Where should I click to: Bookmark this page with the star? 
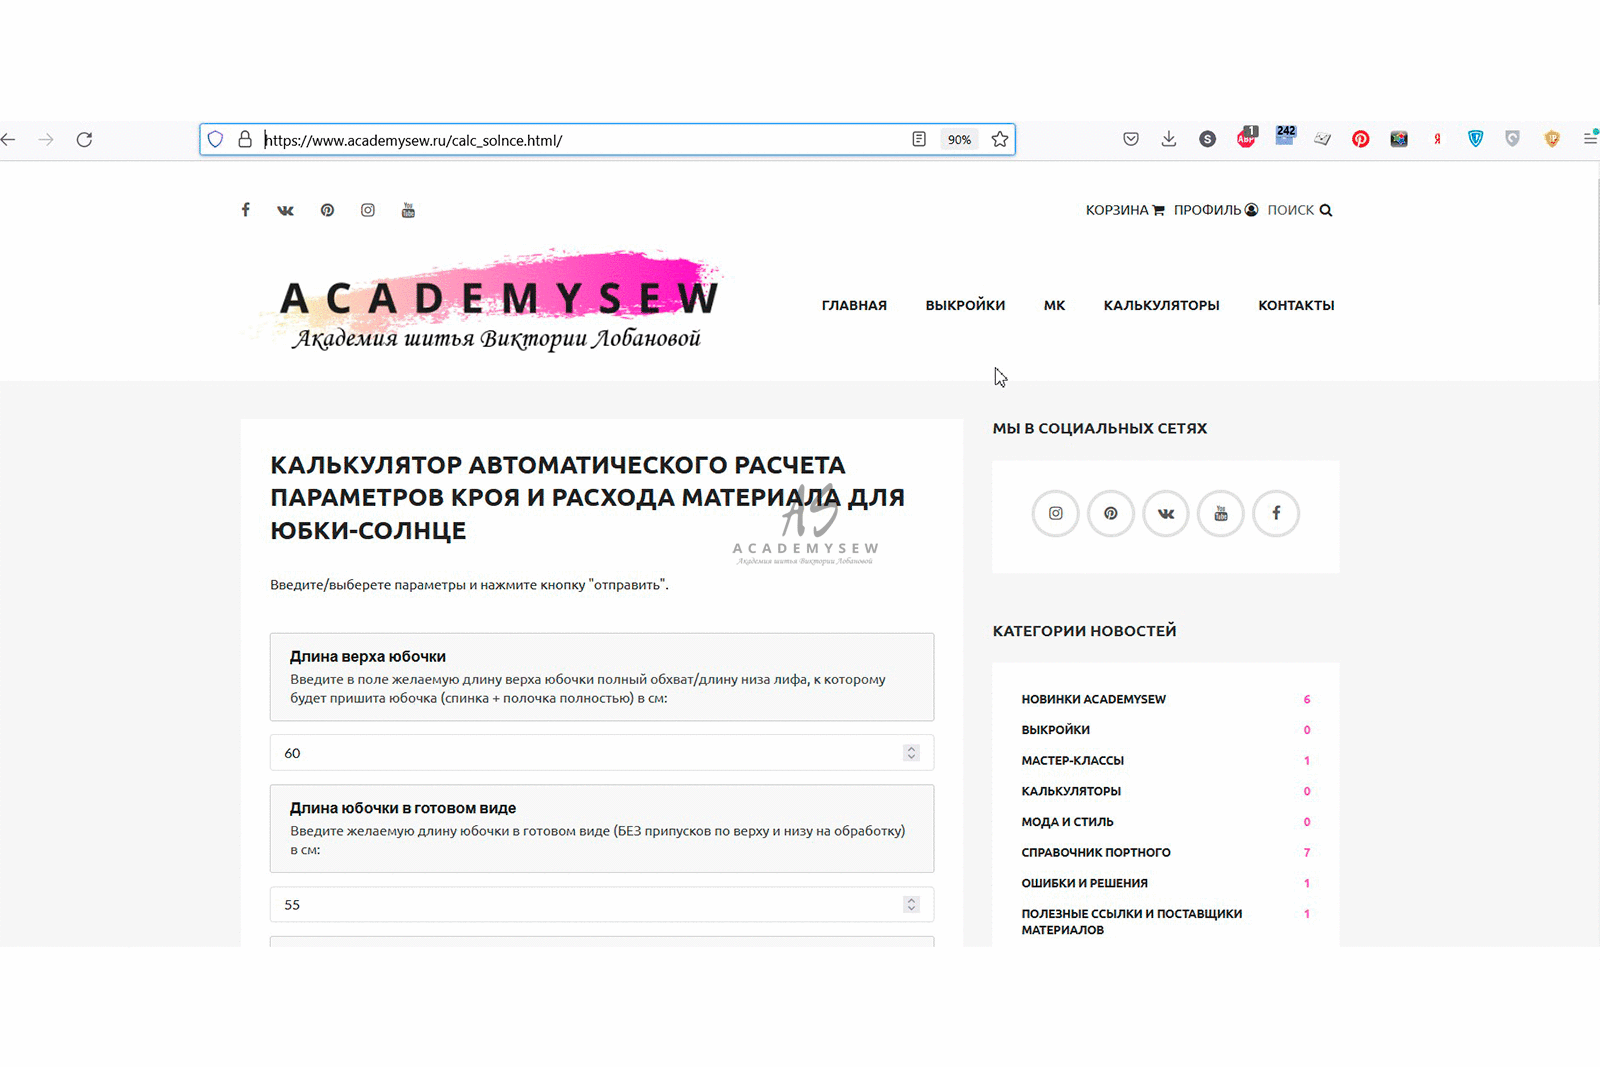999,139
